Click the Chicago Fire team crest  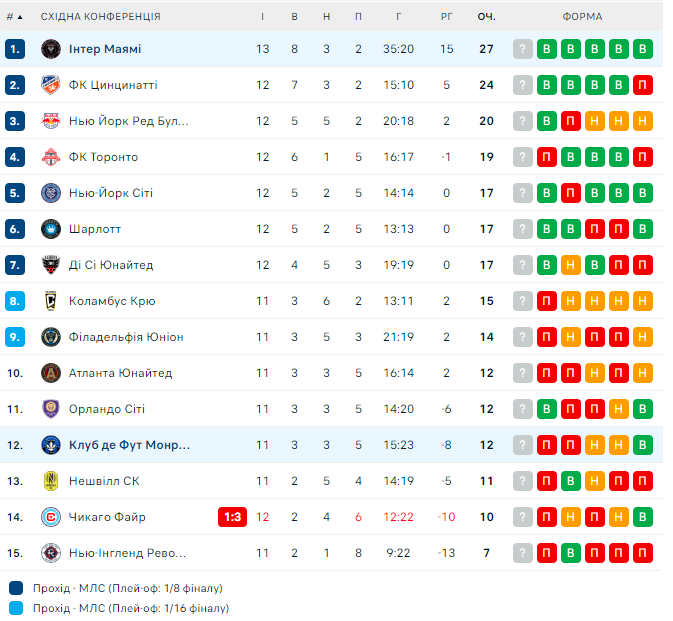[x=50, y=517]
